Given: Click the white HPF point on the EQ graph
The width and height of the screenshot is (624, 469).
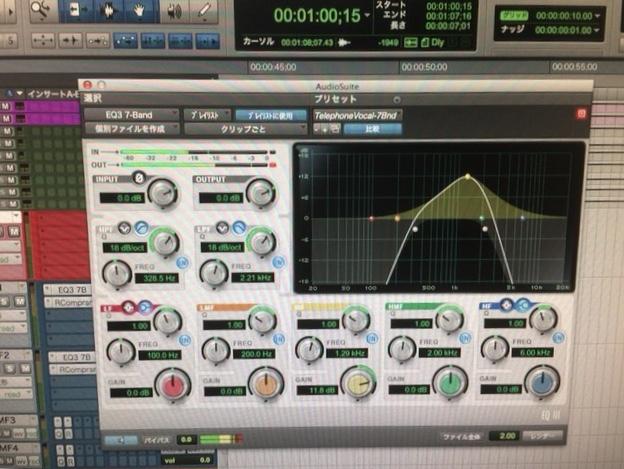Looking at the screenshot, I should (415, 229).
